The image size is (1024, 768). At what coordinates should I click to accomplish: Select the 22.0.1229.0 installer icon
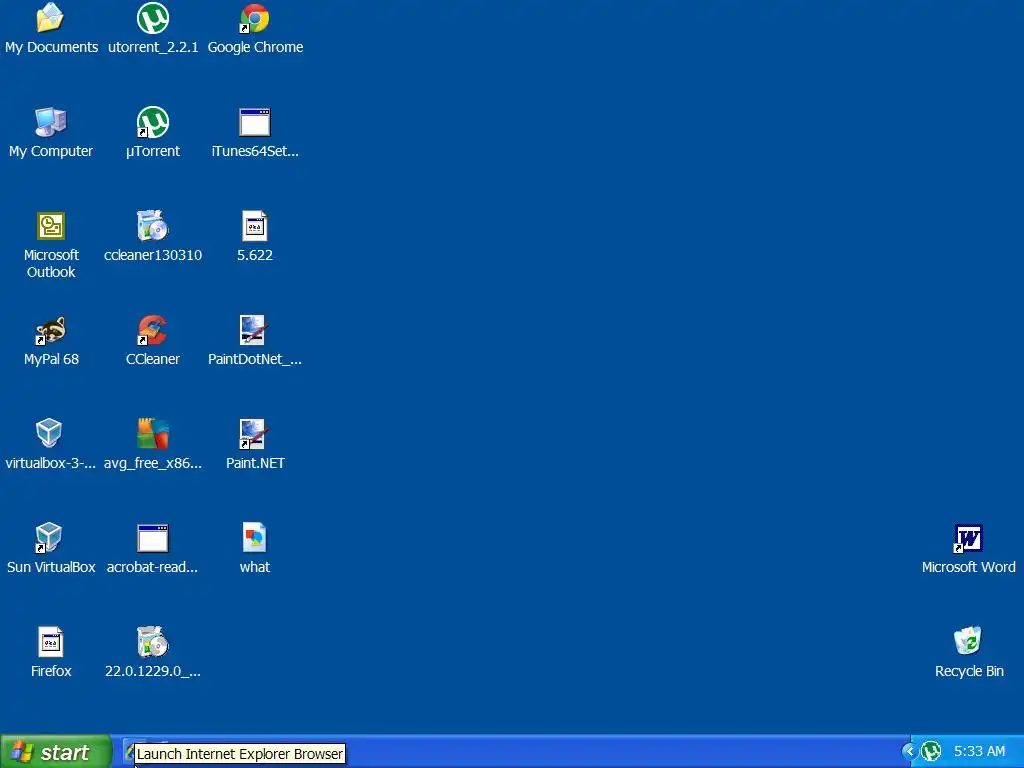point(153,642)
